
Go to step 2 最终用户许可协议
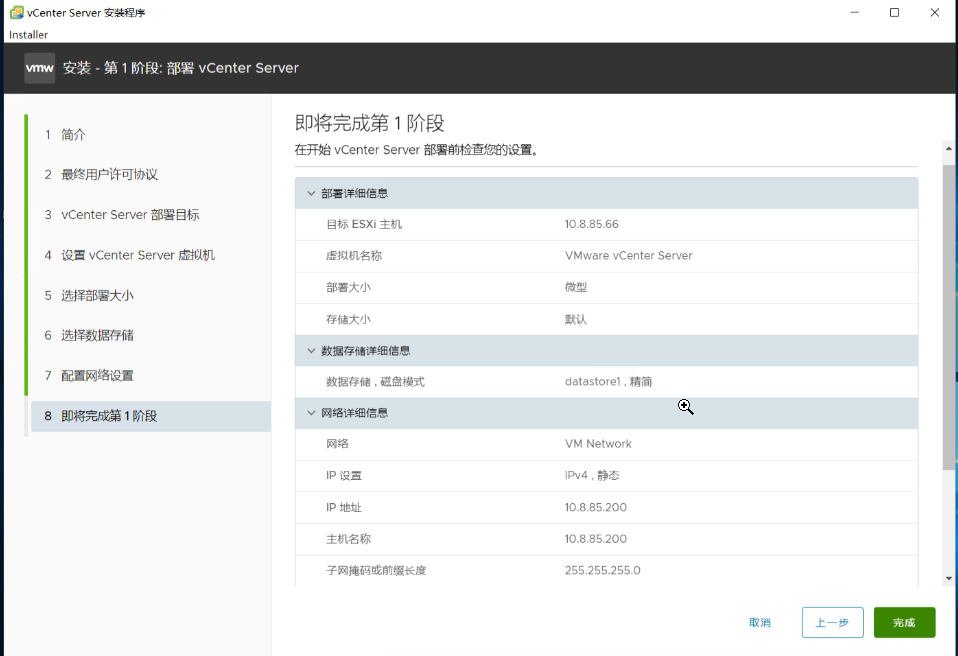click(101, 175)
